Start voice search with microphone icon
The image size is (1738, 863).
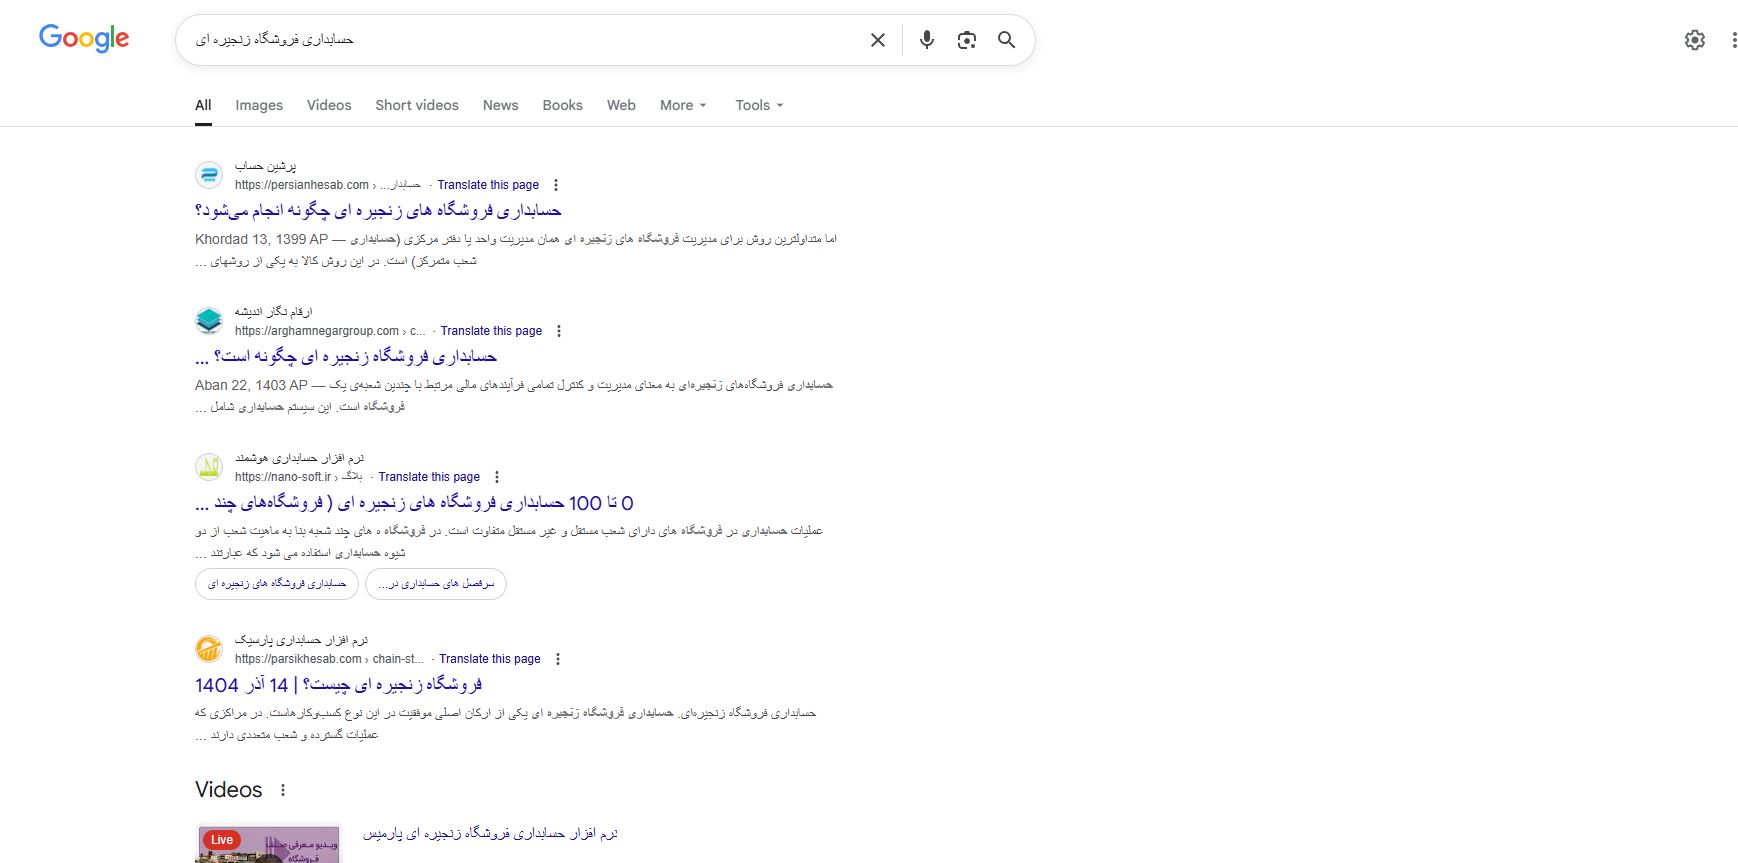[927, 40]
